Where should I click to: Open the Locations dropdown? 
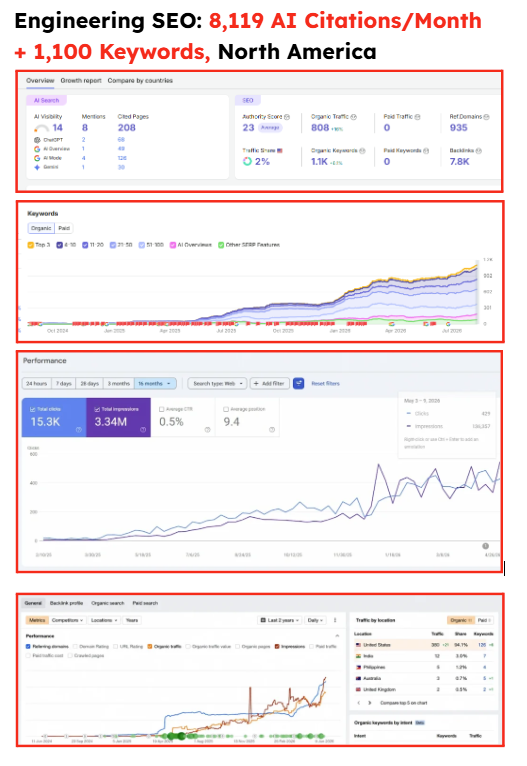(104, 620)
